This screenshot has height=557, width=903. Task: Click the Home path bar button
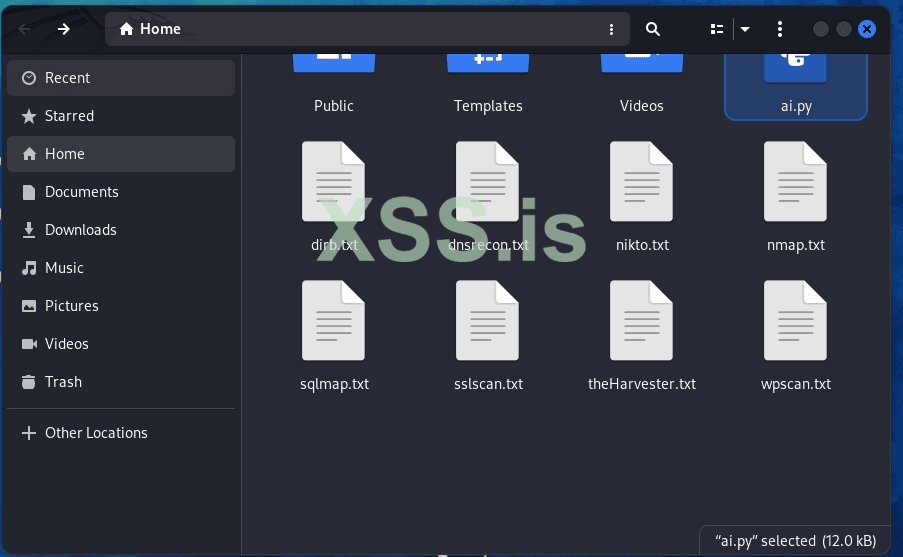(x=150, y=29)
